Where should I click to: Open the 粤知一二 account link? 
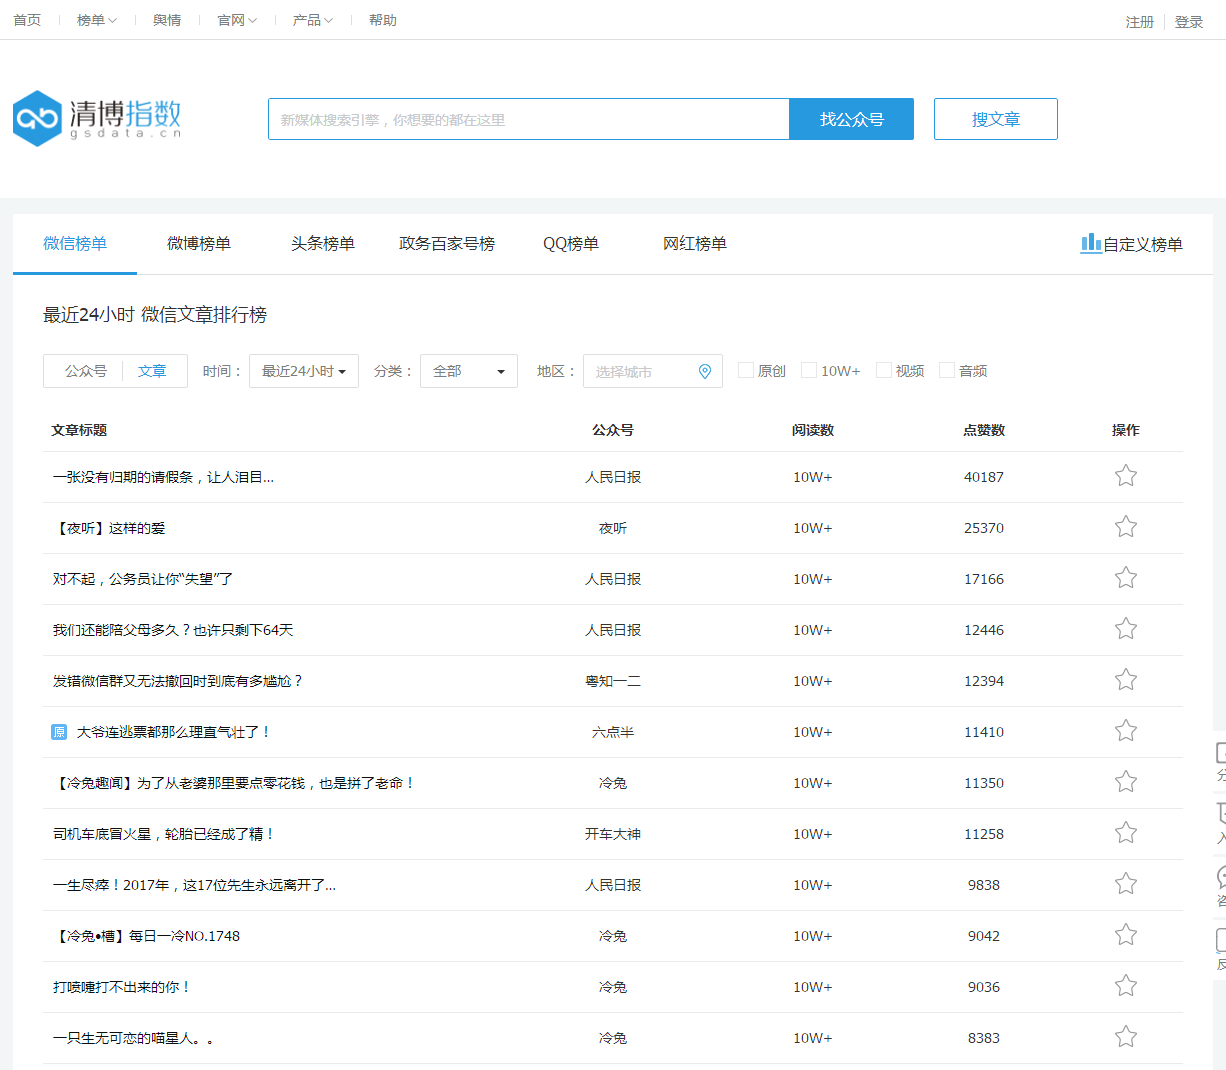[613, 681]
